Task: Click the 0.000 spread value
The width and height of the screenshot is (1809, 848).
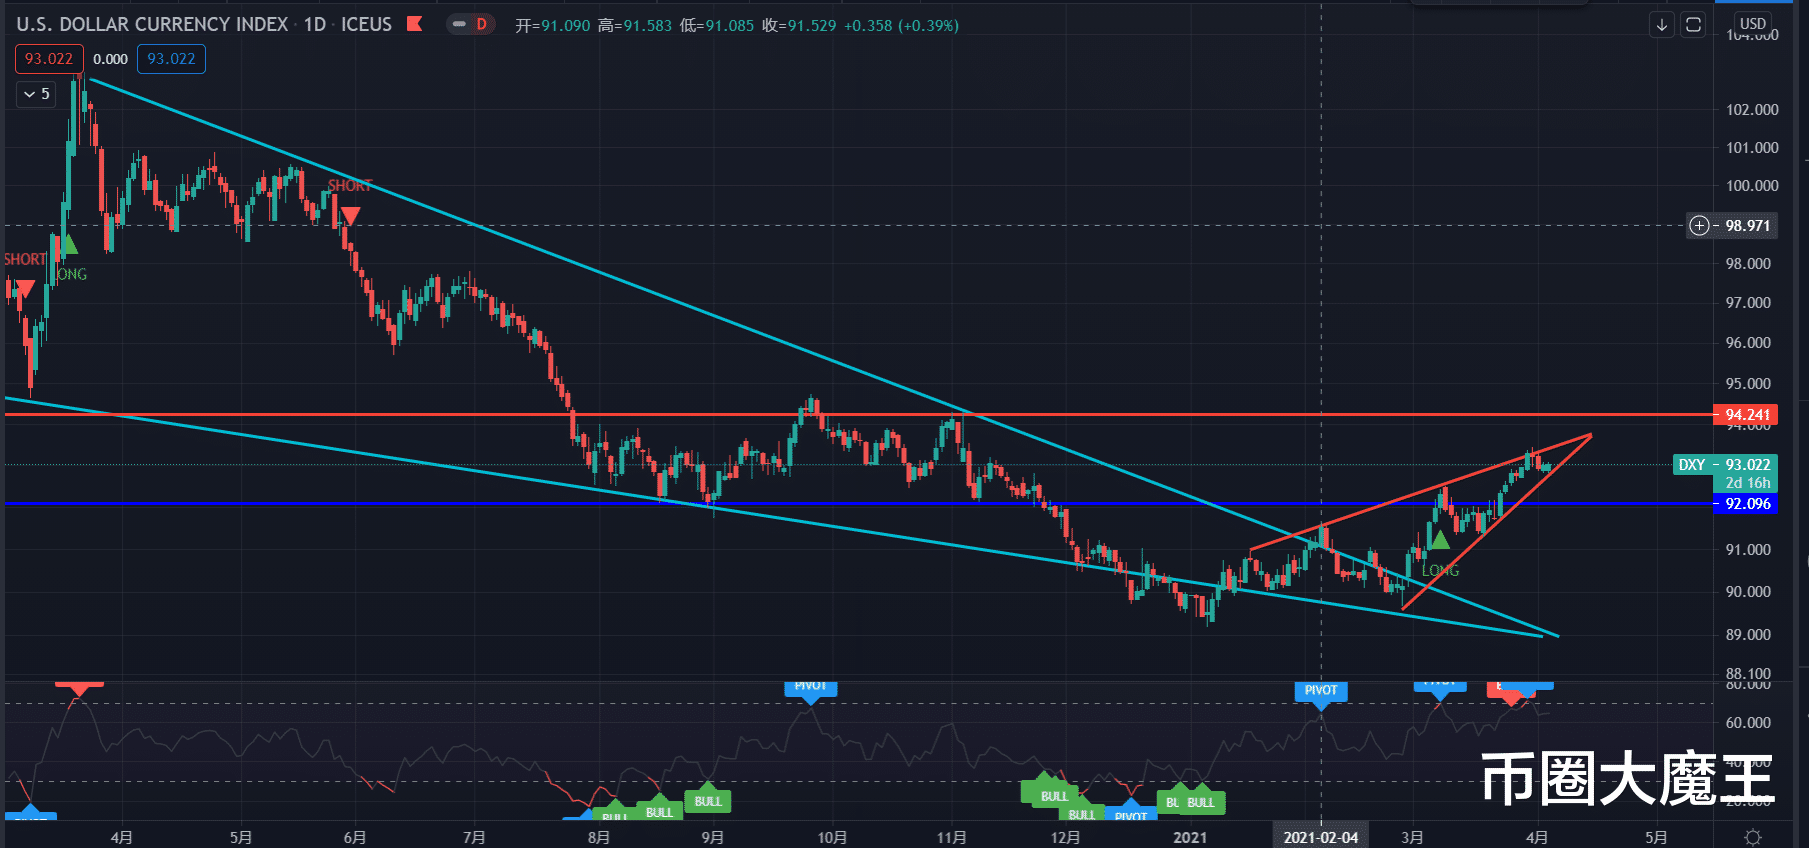Action: point(110,59)
